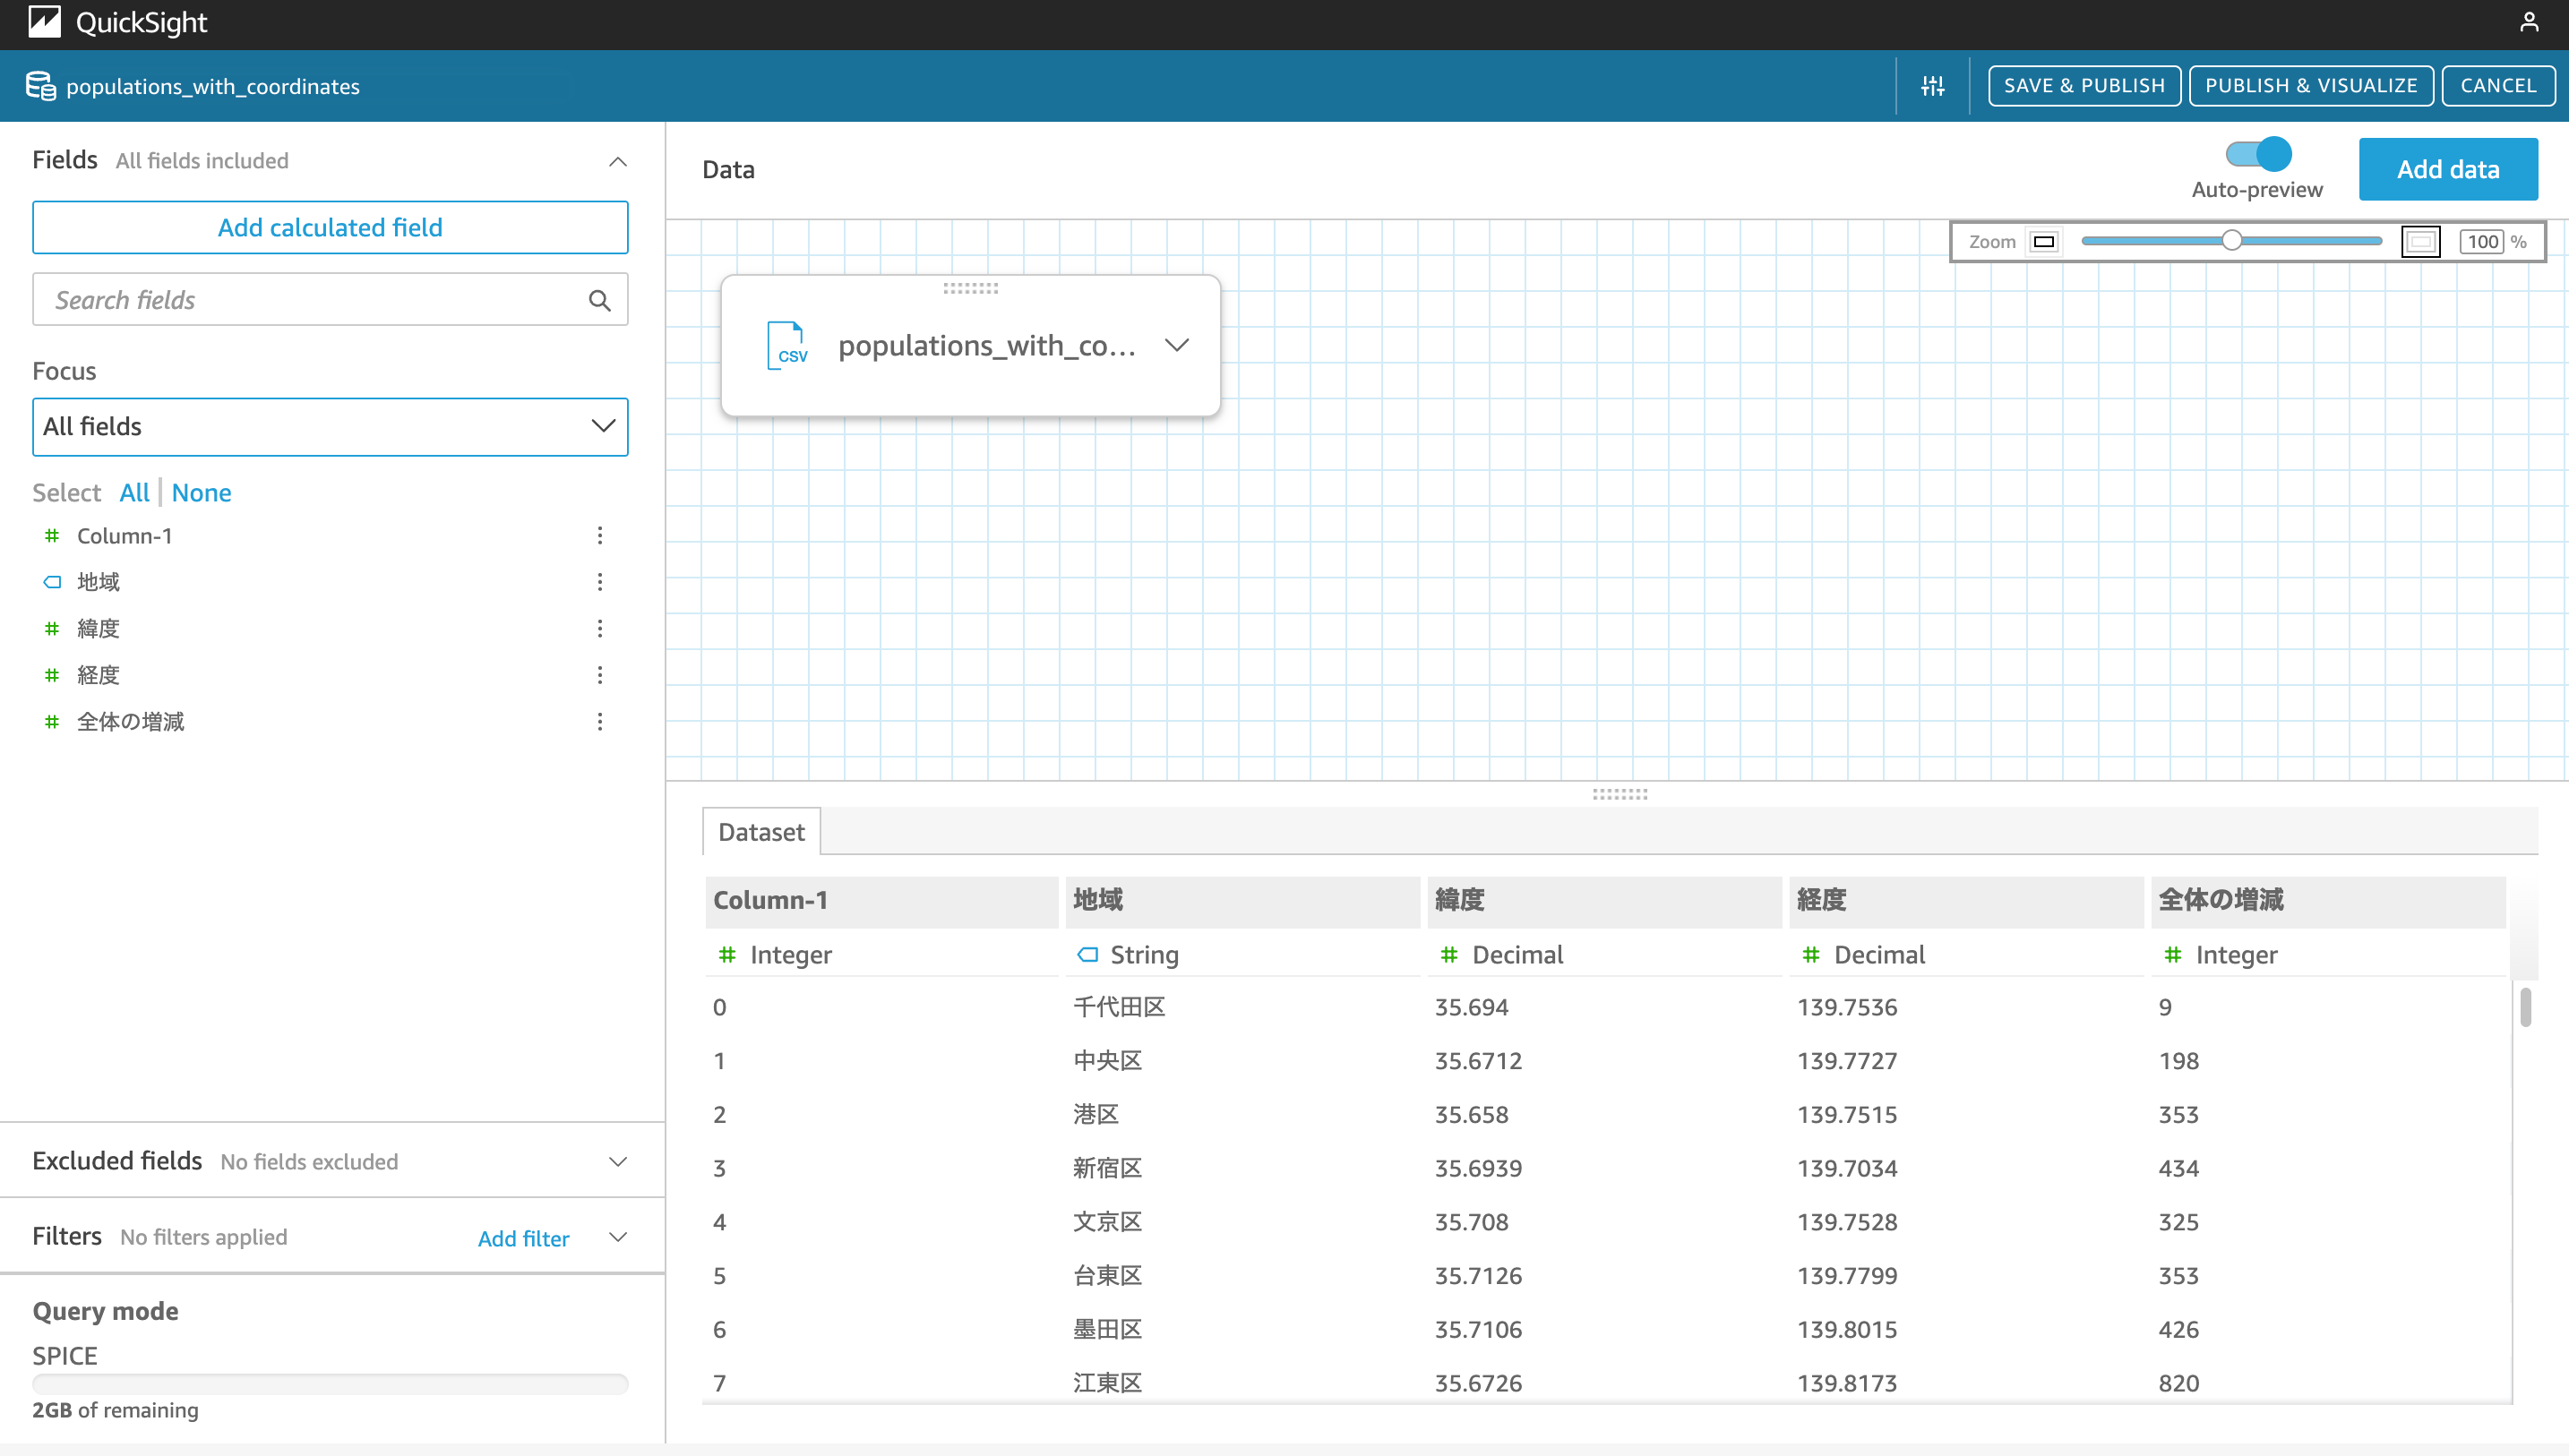Viewport: 2569px width, 1456px height.
Task: Open options menu for 全体の増減 field
Action: coord(600,721)
